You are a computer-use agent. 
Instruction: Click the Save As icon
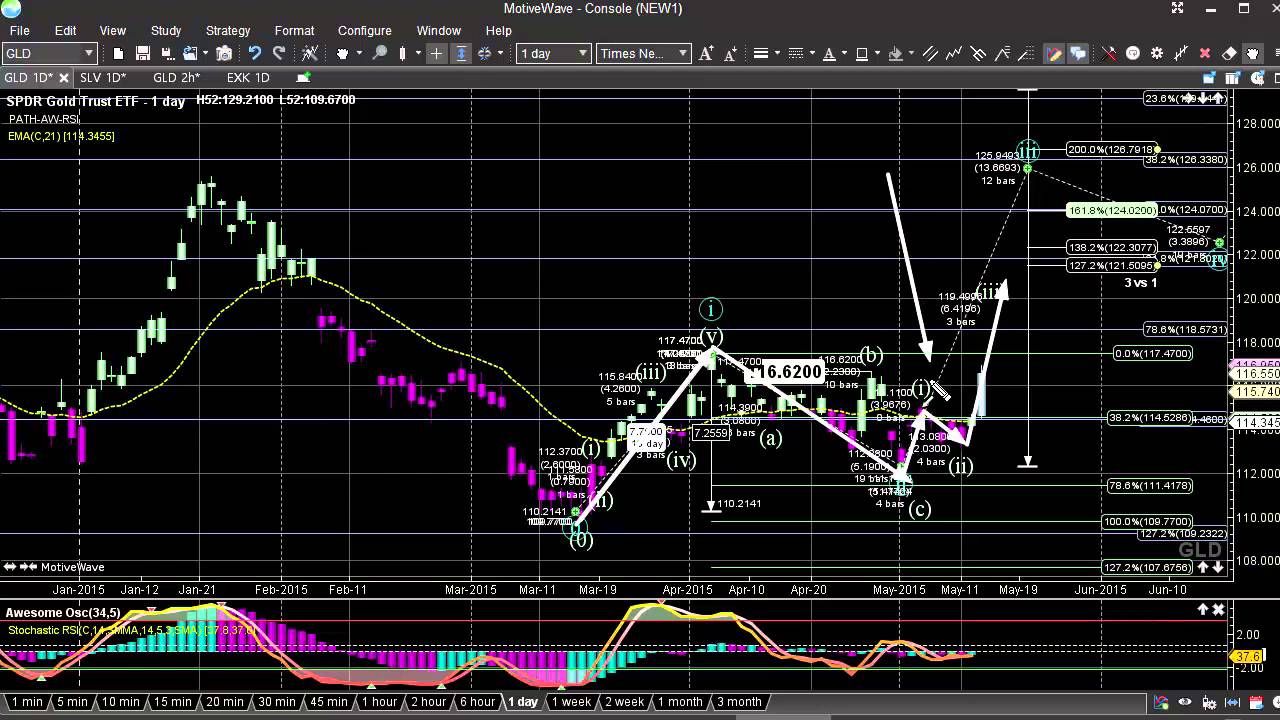click(x=167, y=53)
